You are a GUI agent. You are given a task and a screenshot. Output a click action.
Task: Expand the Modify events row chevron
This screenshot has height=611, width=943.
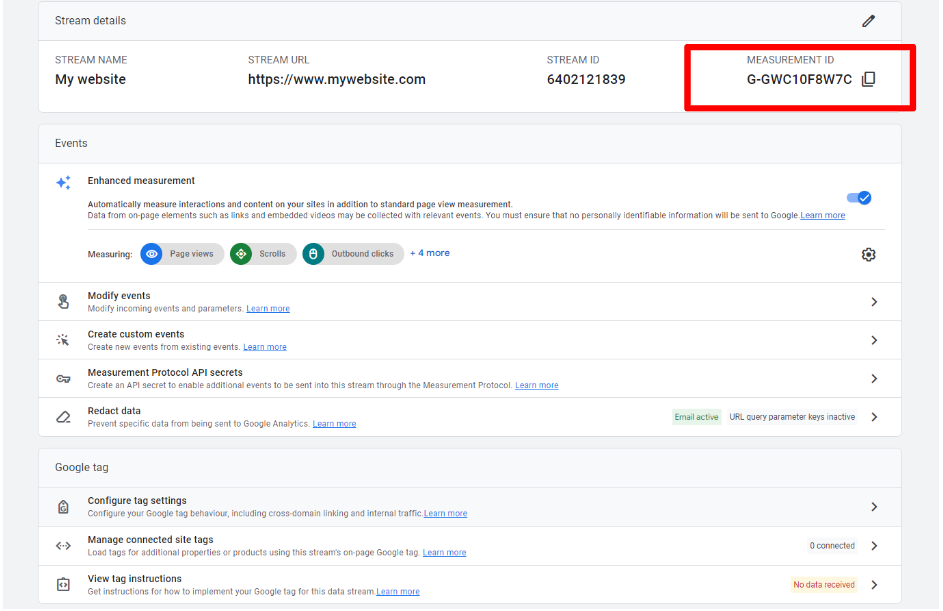point(874,302)
